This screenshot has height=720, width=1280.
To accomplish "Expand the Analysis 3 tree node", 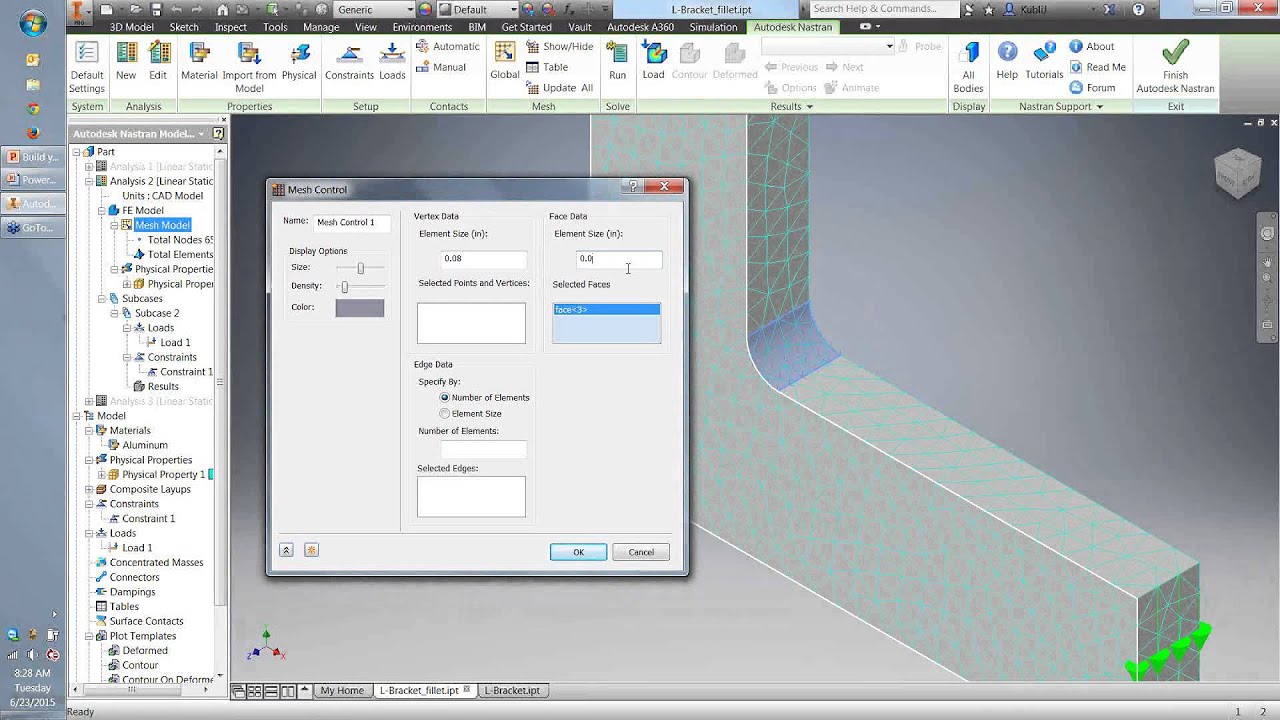I will tap(88, 402).
